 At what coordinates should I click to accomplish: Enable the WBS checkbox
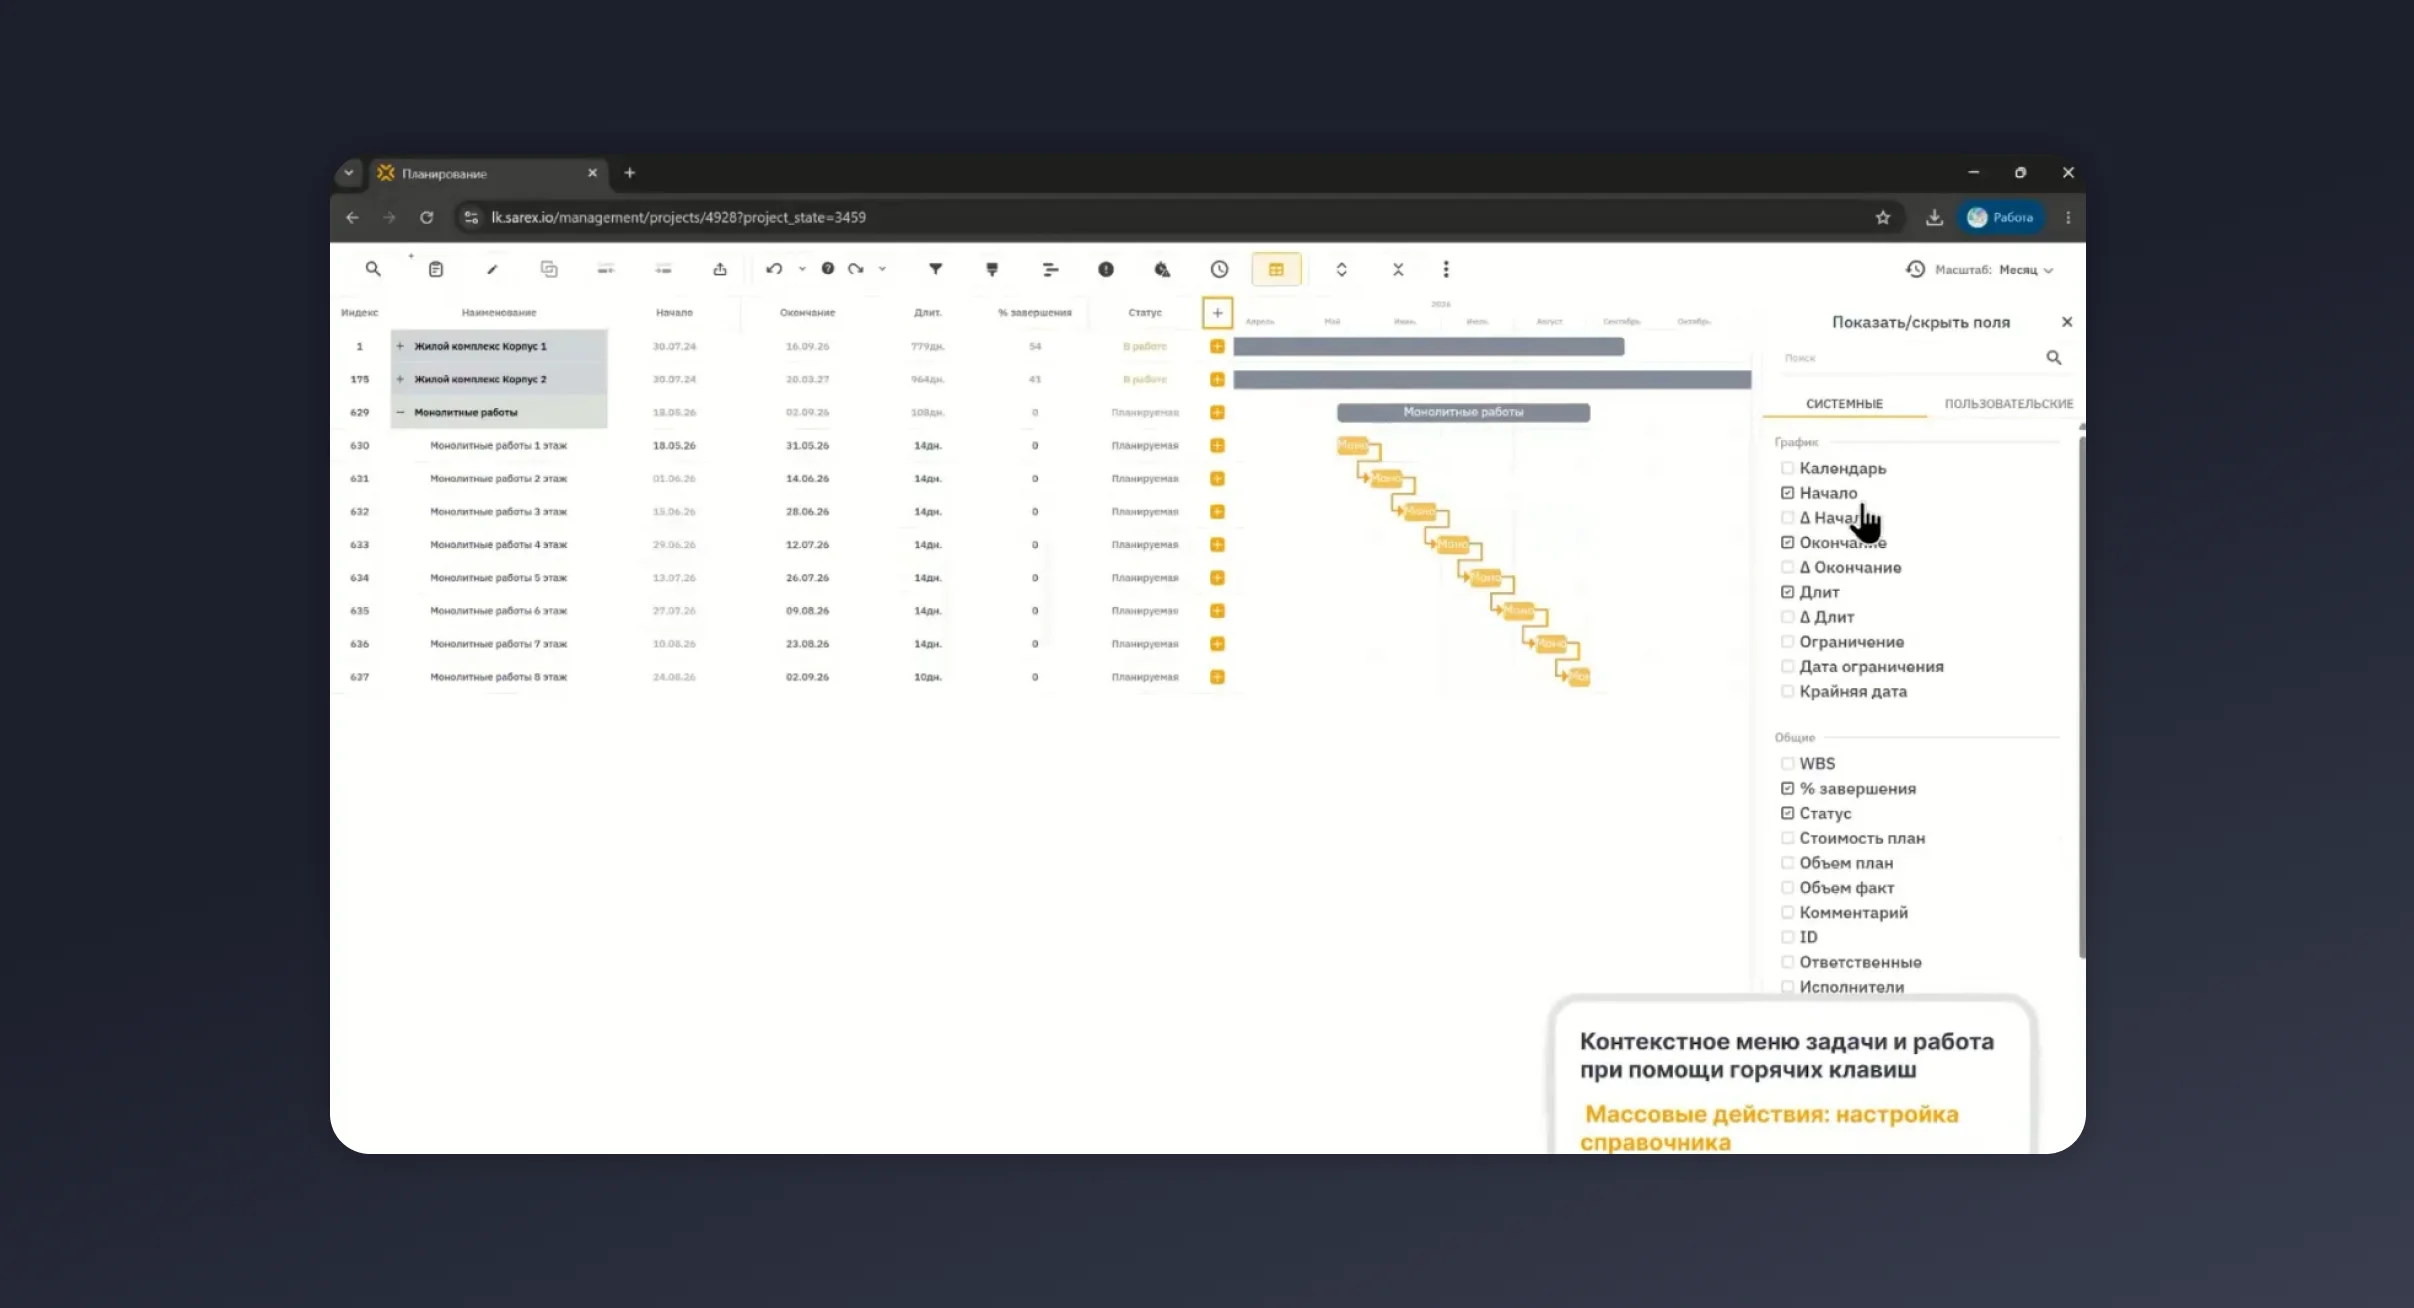tap(1787, 763)
